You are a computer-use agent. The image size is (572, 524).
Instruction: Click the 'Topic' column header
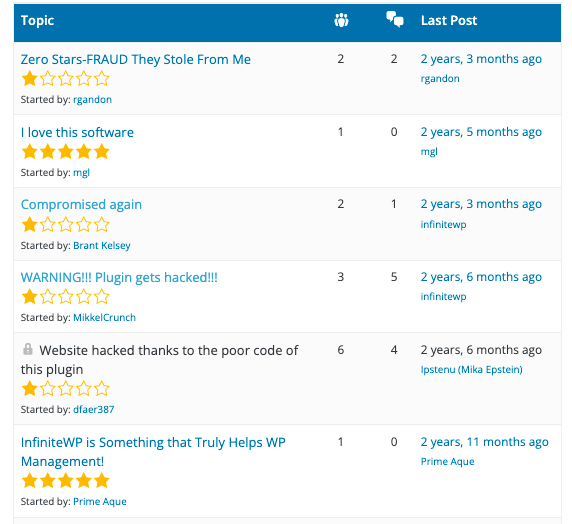[37, 20]
